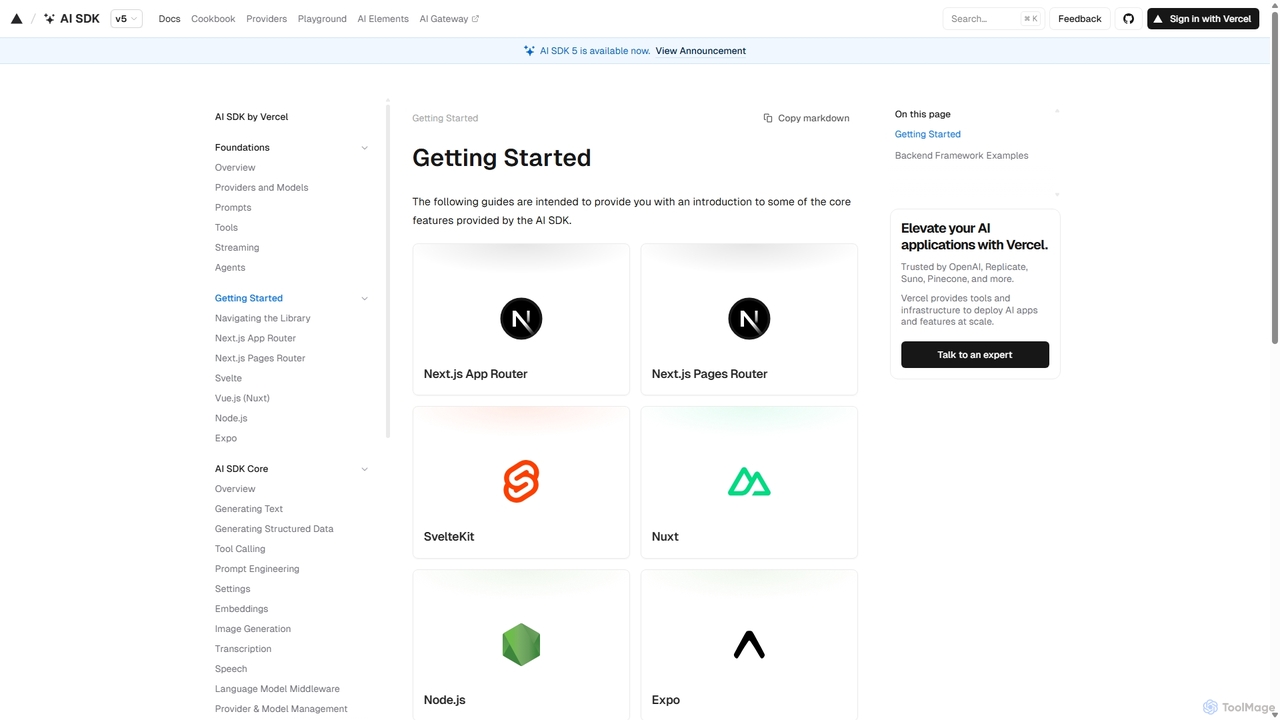The image size is (1280, 720).
Task: Open Prompt Engineering sidebar link
Action: 257,569
